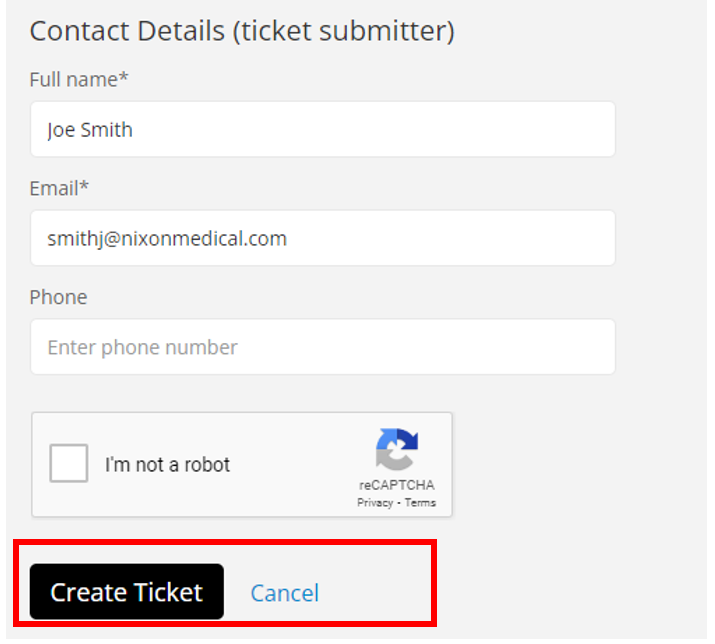The height and width of the screenshot is (644, 715).
Task: Focus the Phone number input field
Action: point(322,347)
